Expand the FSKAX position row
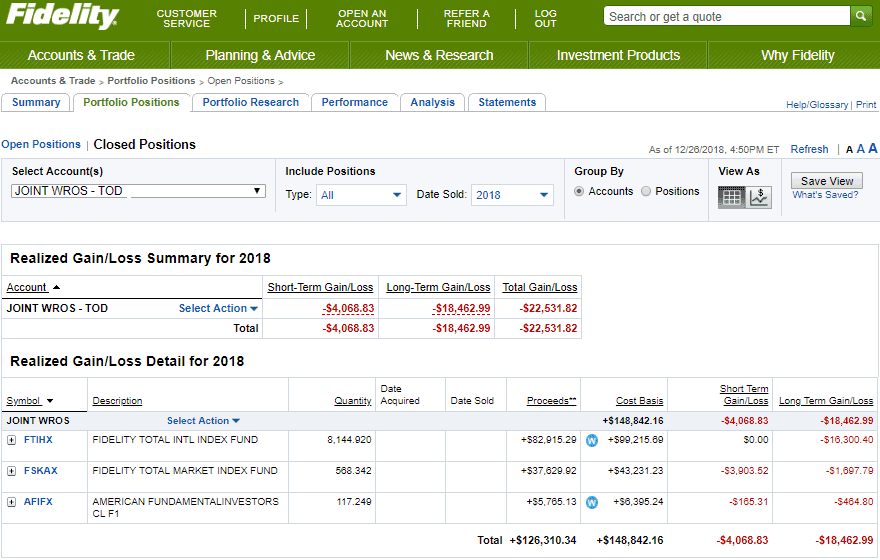Screen dimensions: 880x560 tap(11, 471)
